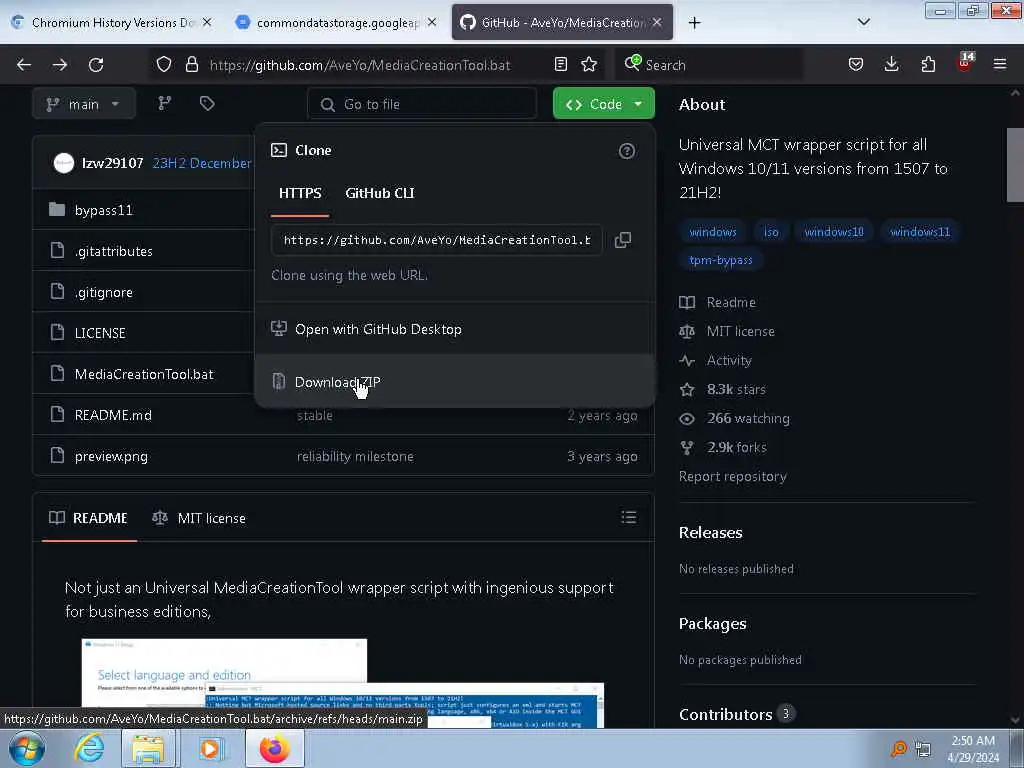Click the browser Search box
This screenshot has width=1024, height=768.
pyautogui.click(x=709, y=65)
